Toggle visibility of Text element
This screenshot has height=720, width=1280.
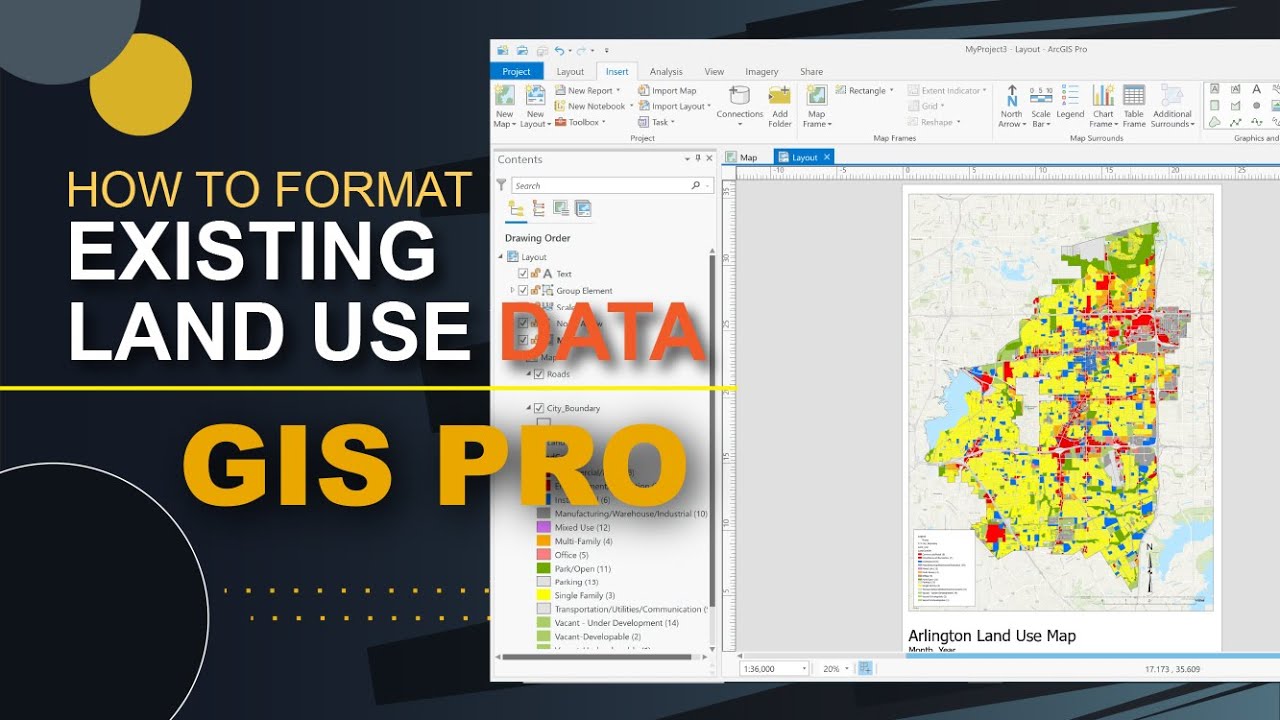coord(523,273)
